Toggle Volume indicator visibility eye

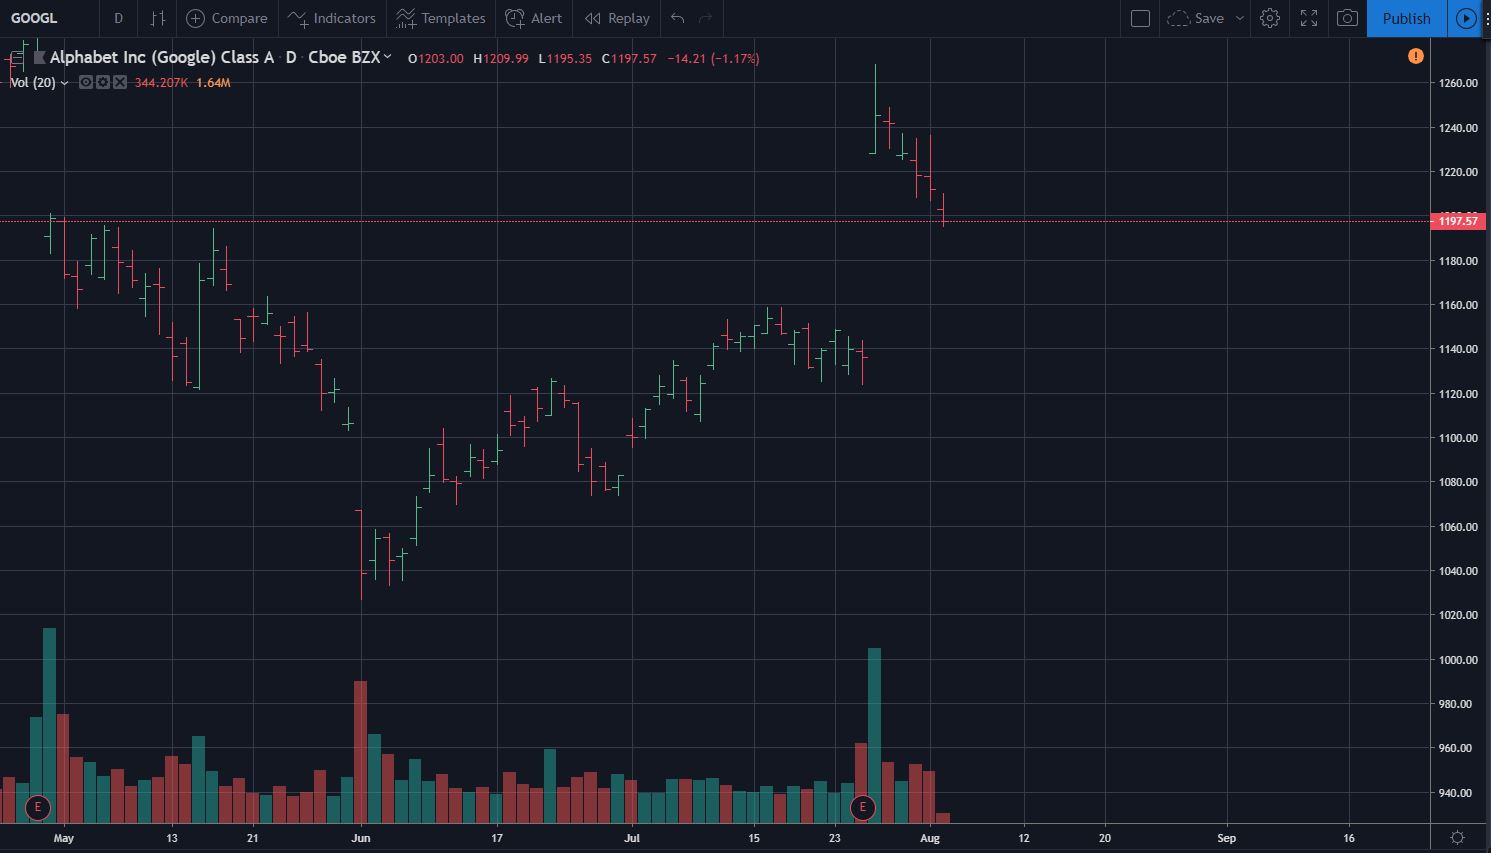[x=86, y=82]
